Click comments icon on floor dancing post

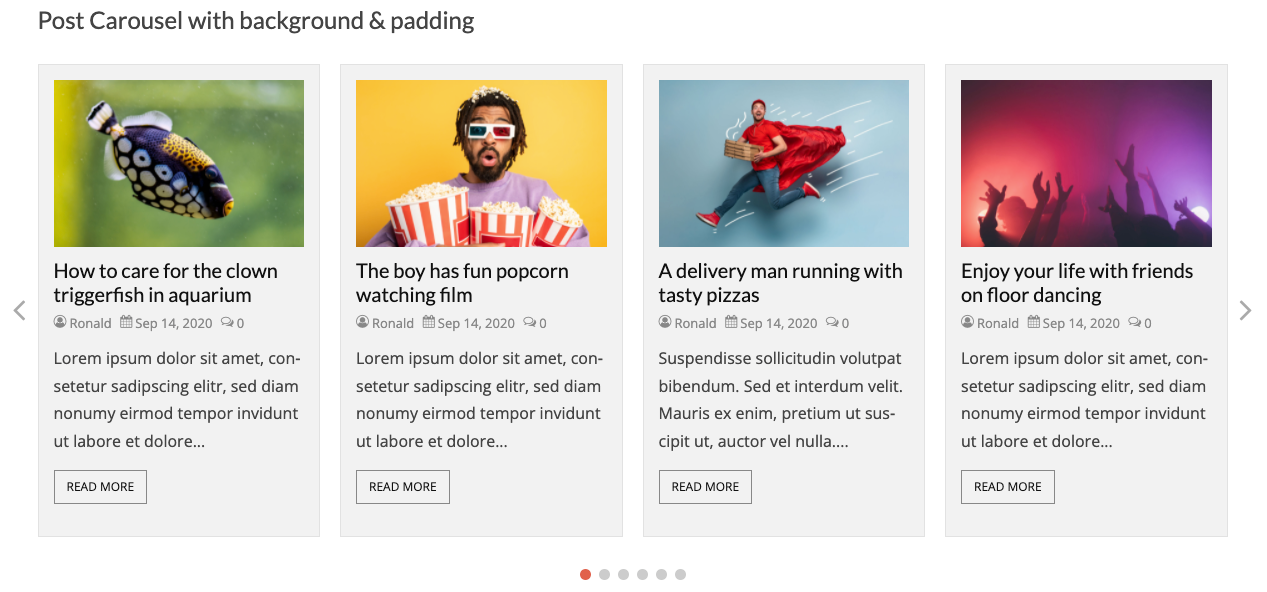pyautogui.click(x=1135, y=322)
